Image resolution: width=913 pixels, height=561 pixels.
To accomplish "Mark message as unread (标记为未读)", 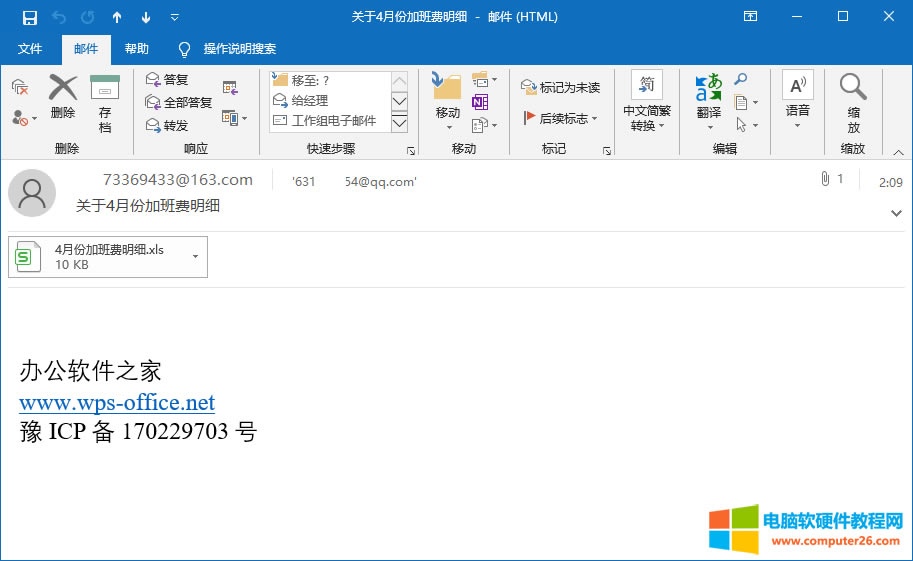I will [x=561, y=88].
